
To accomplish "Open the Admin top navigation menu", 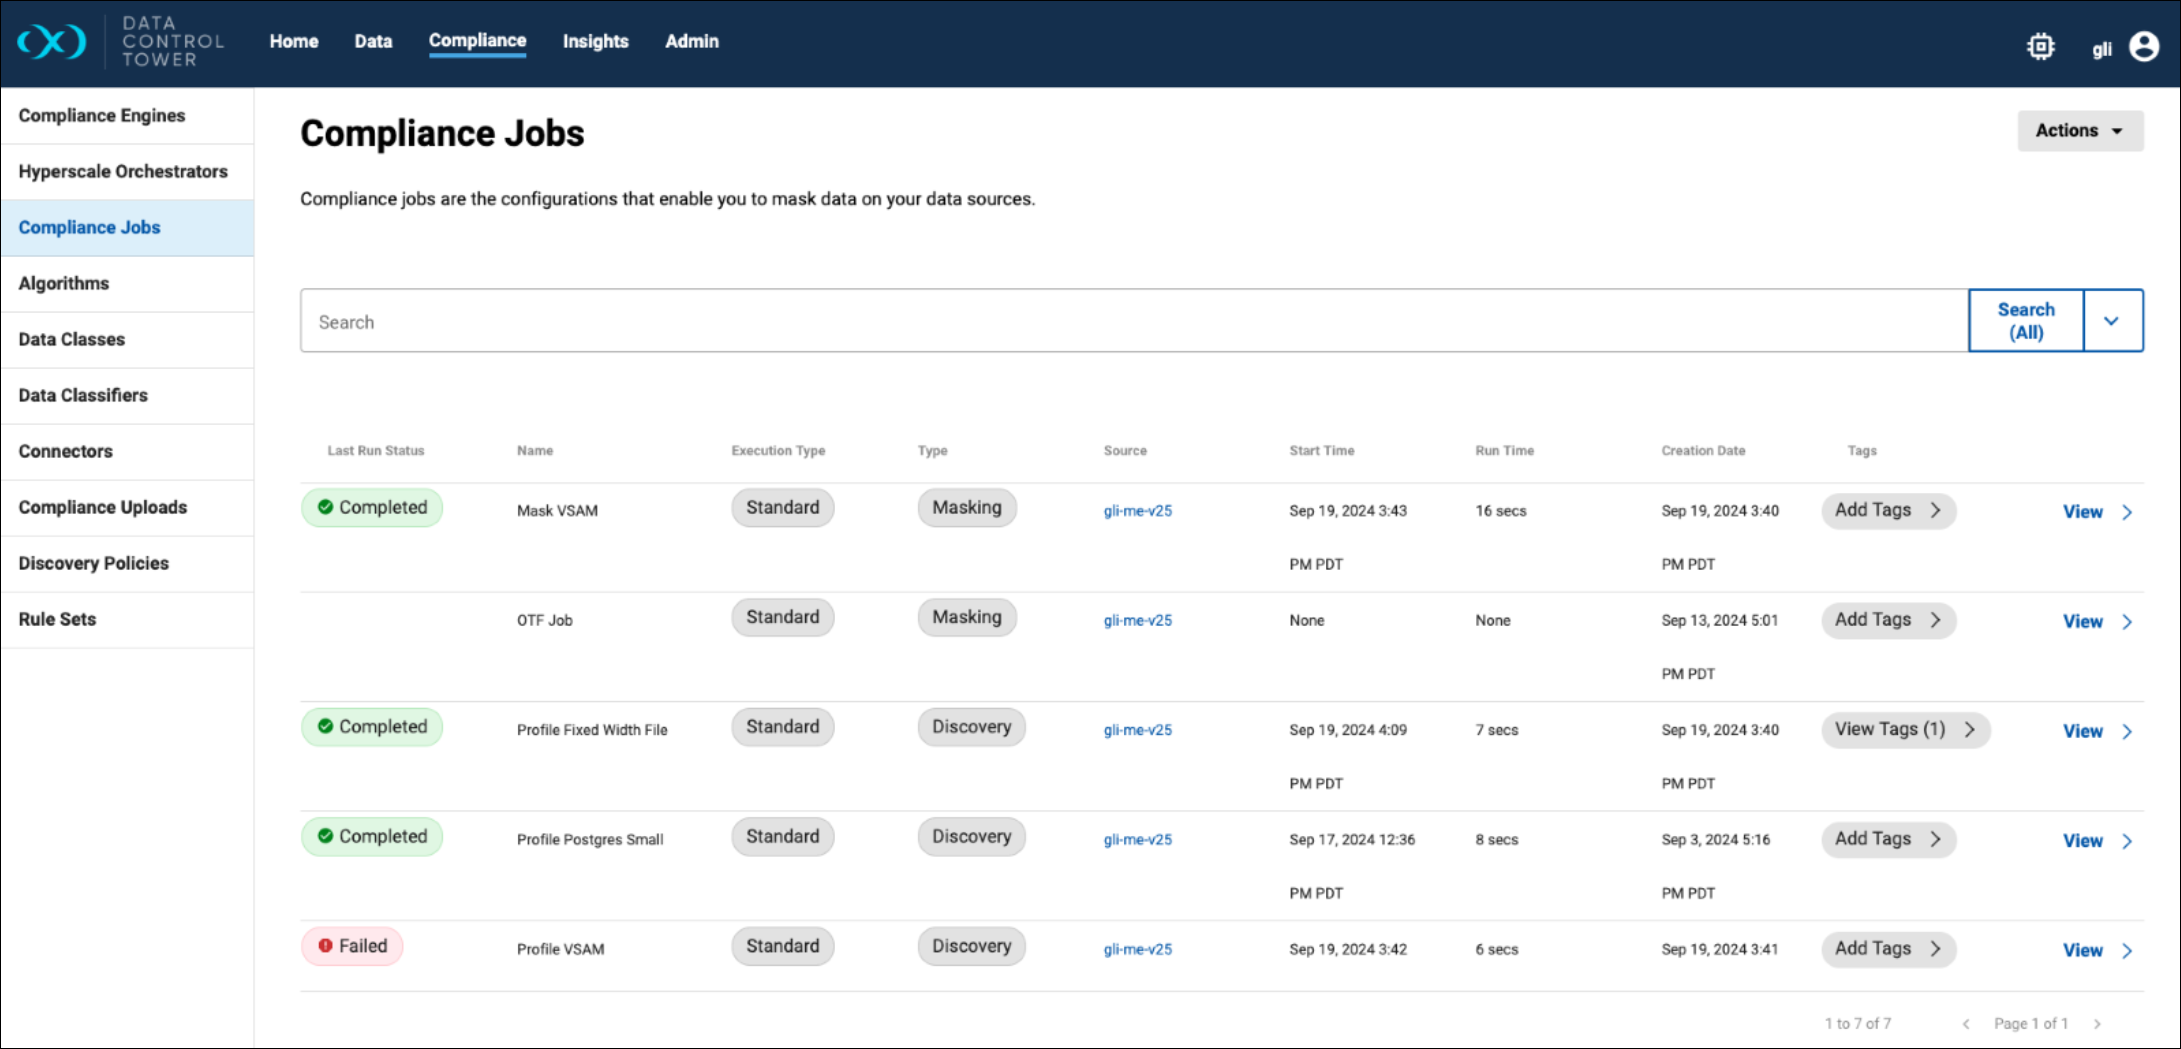I will 691,41.
